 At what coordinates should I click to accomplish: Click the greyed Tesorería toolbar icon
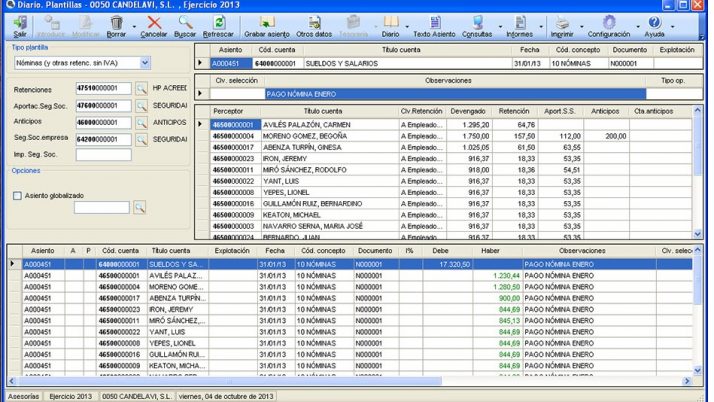(353, 23)
